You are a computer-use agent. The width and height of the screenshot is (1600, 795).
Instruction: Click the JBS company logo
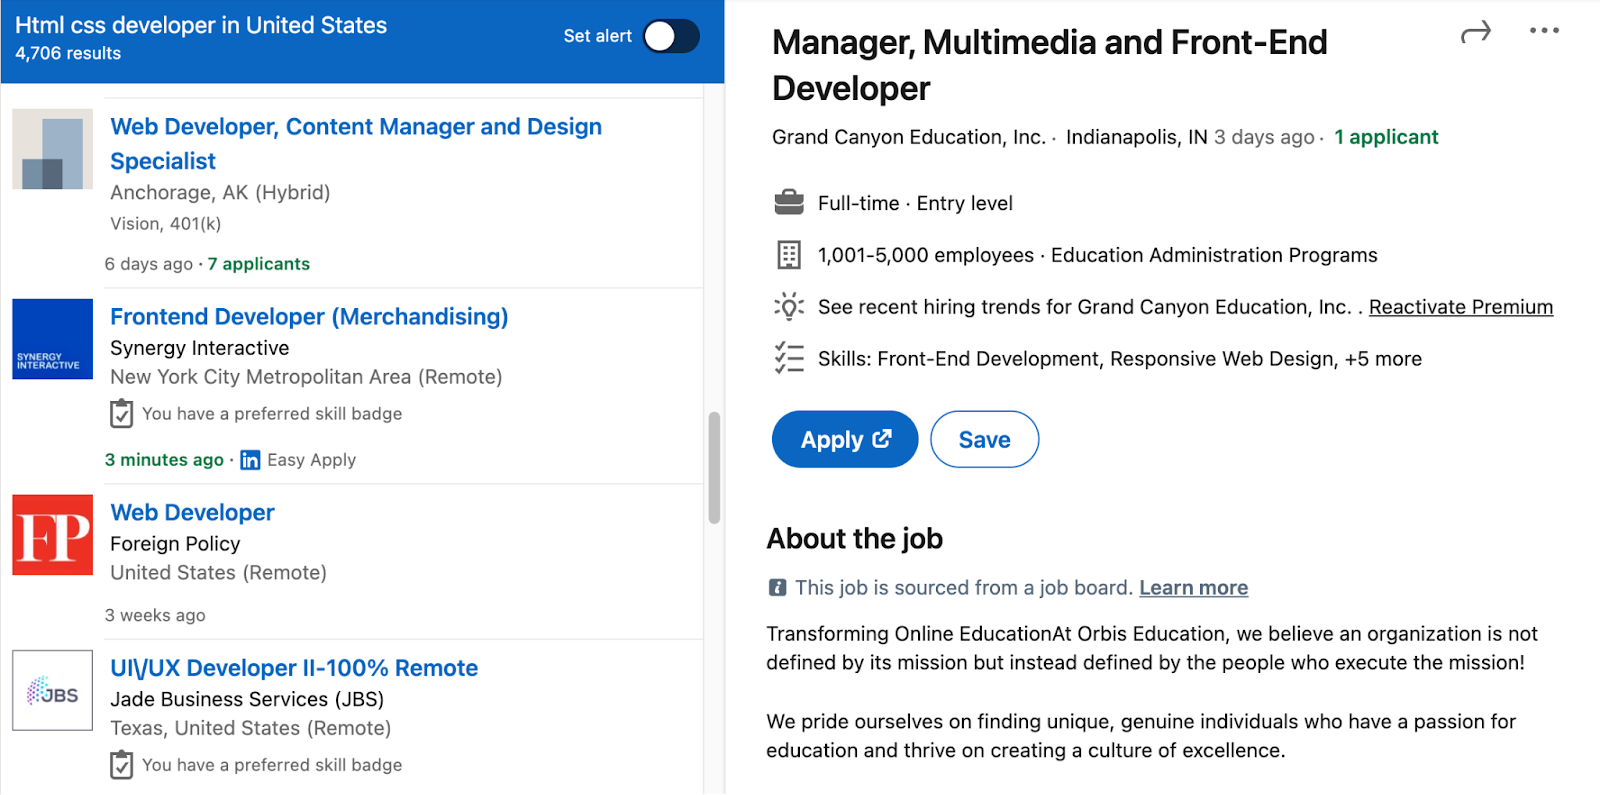tap(52, 690)
